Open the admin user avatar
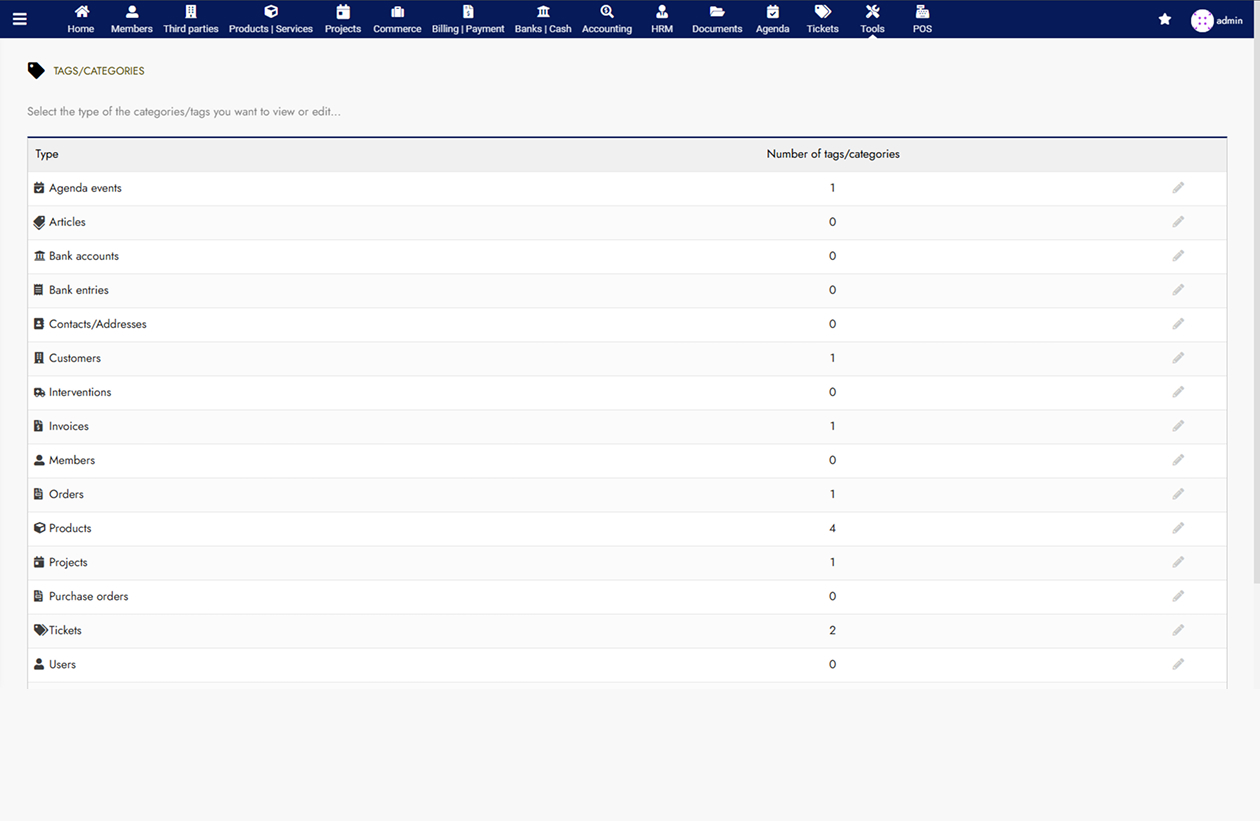The height and width of the screenshot is (821, 1260). point(1201,20)
